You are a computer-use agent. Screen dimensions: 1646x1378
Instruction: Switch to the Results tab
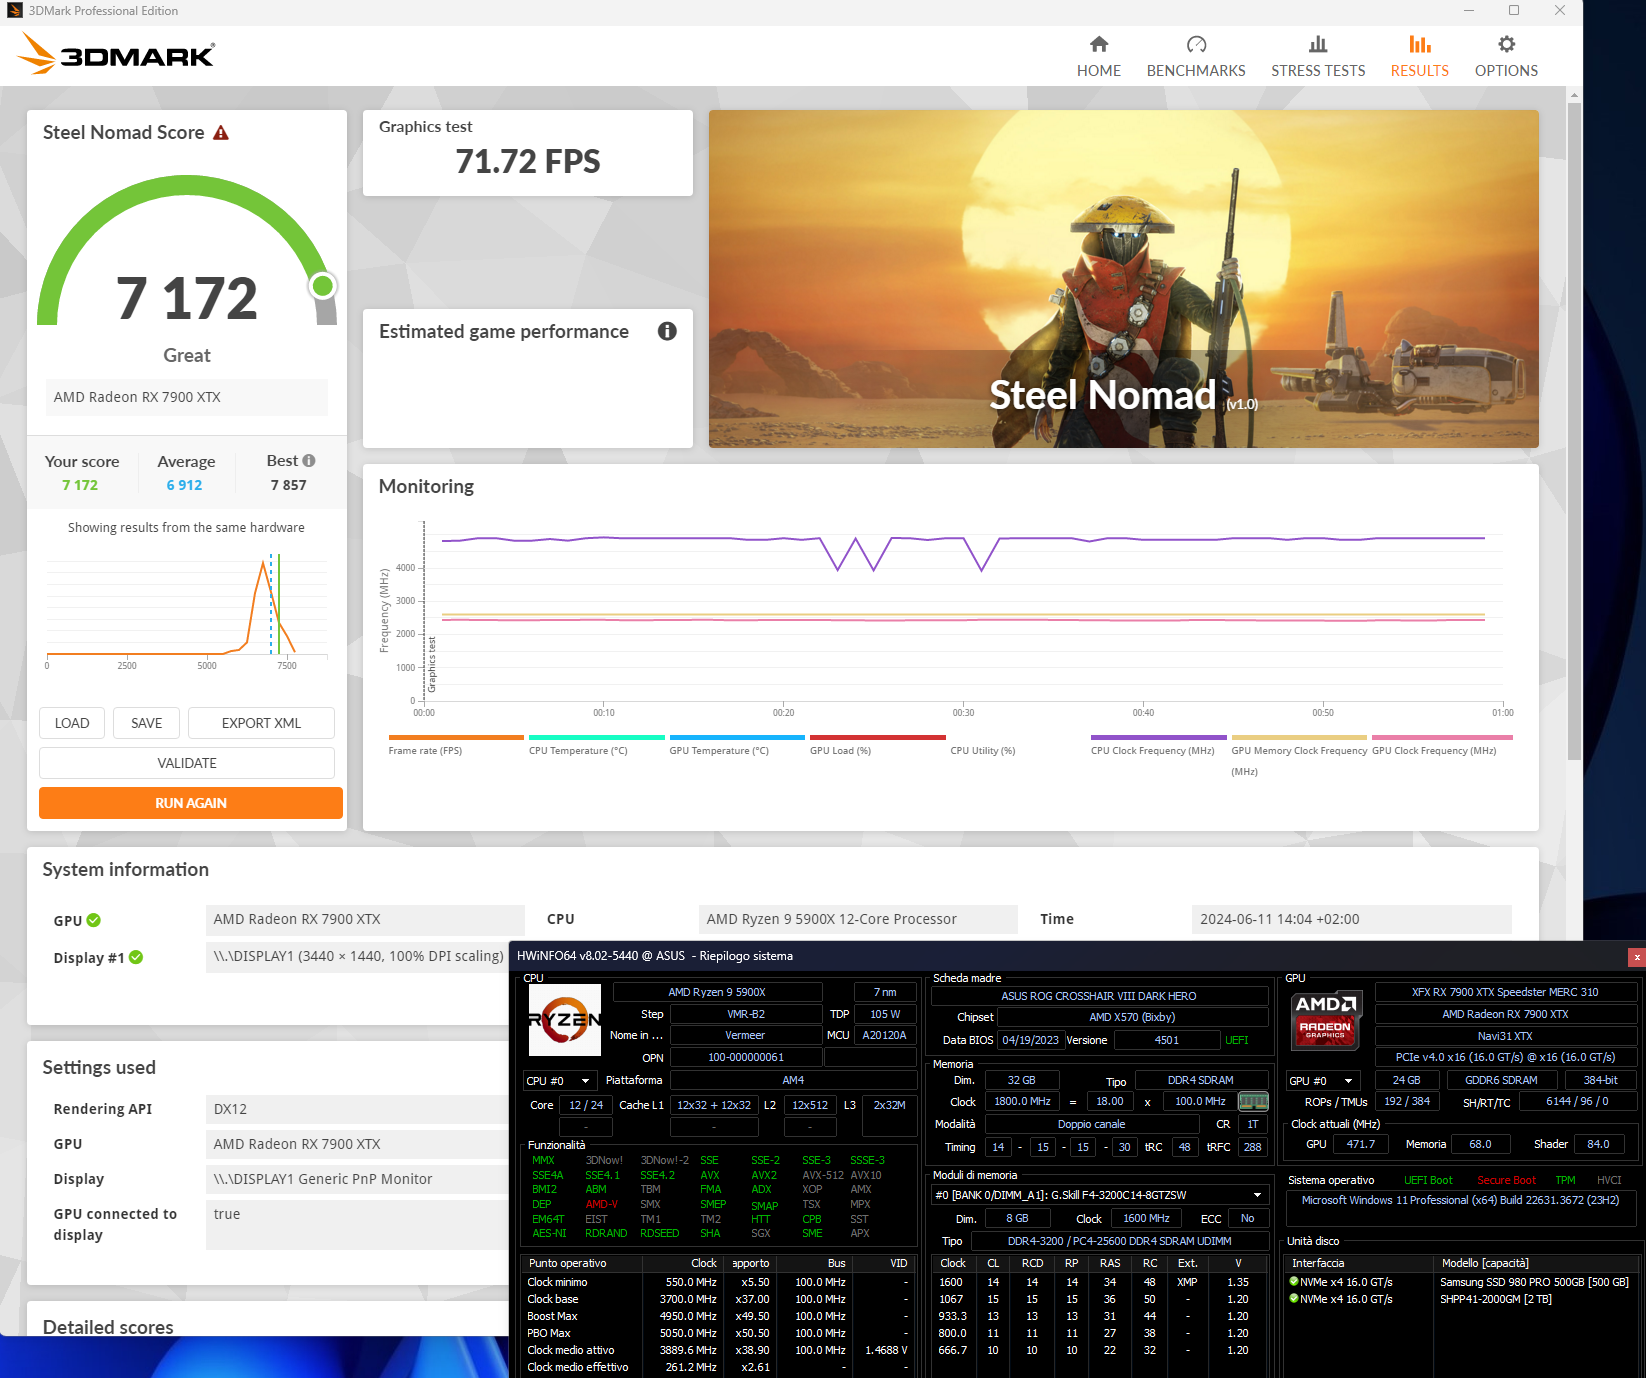1419,57
